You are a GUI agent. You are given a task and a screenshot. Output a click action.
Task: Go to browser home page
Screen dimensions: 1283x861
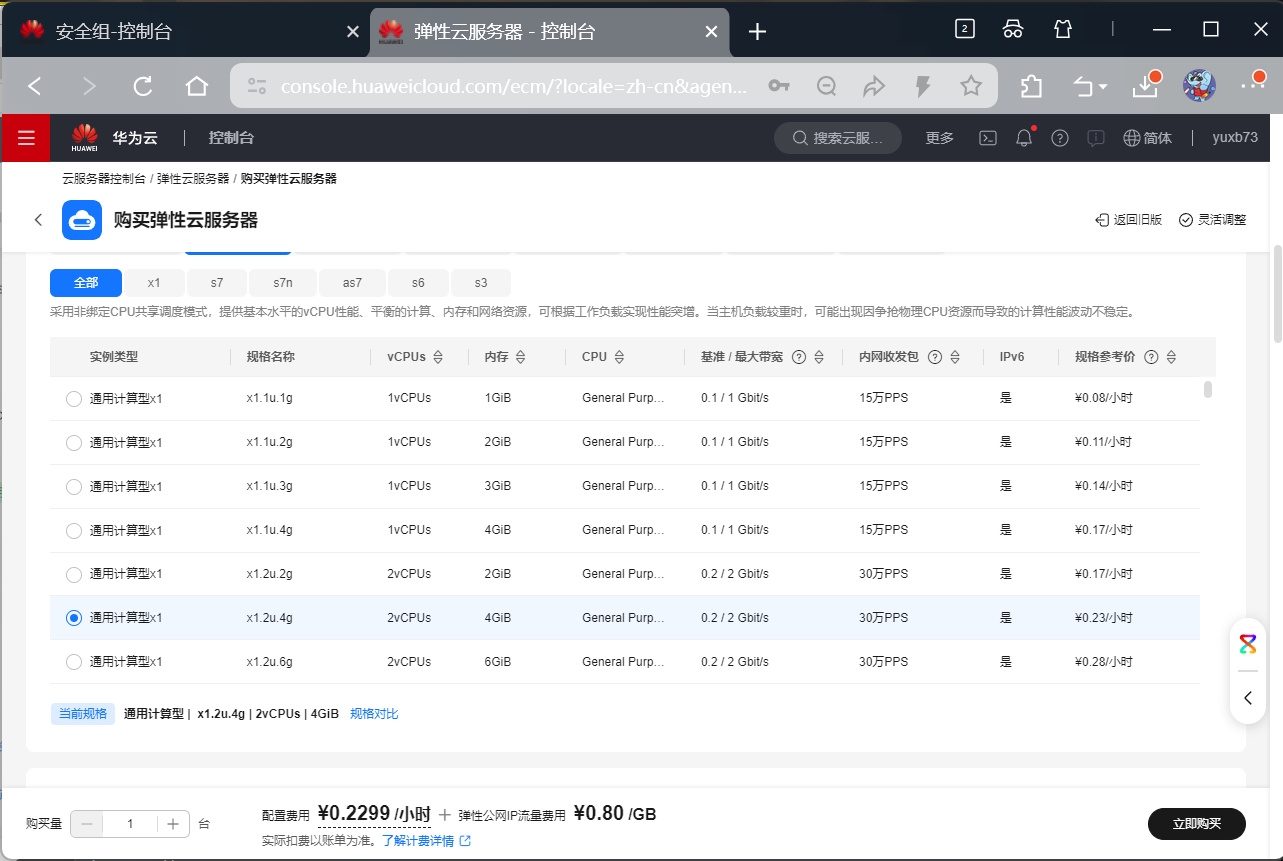(x=197, y=86)
